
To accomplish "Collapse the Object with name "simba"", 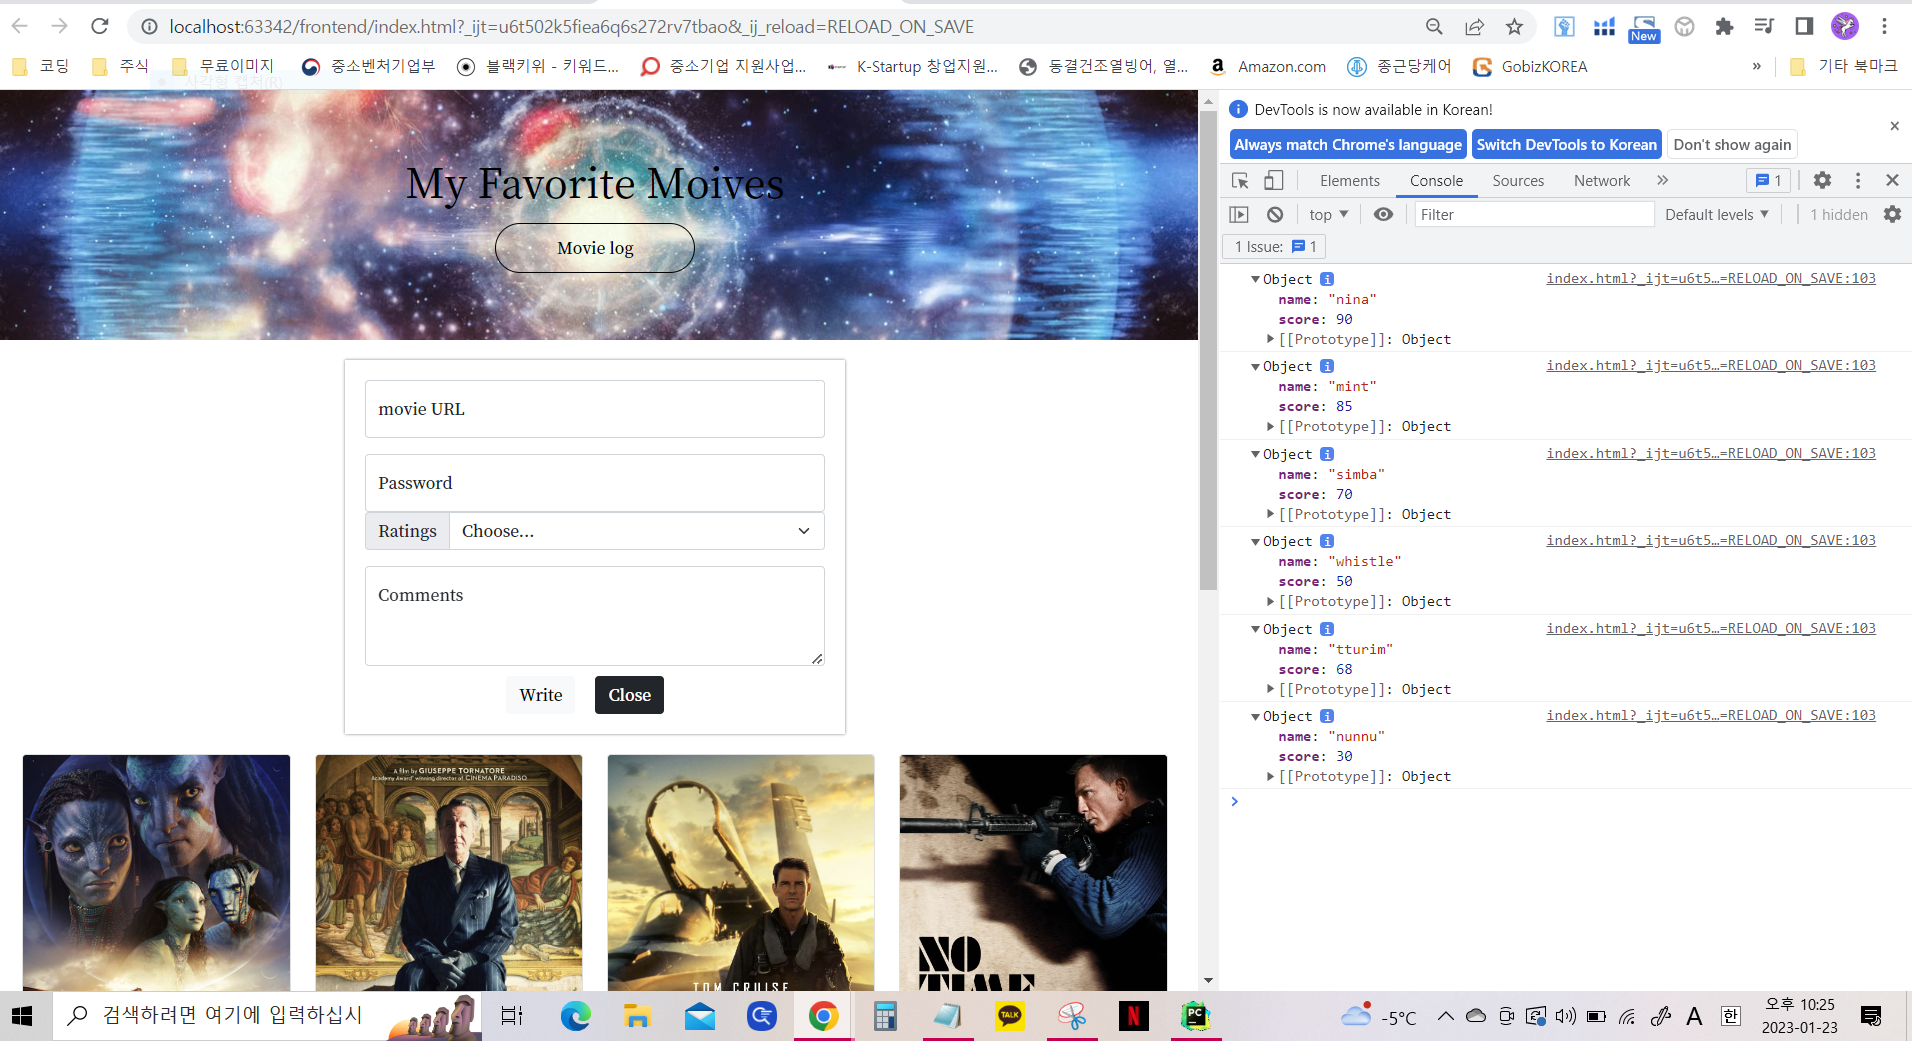I will click(x=1255, y=455).
